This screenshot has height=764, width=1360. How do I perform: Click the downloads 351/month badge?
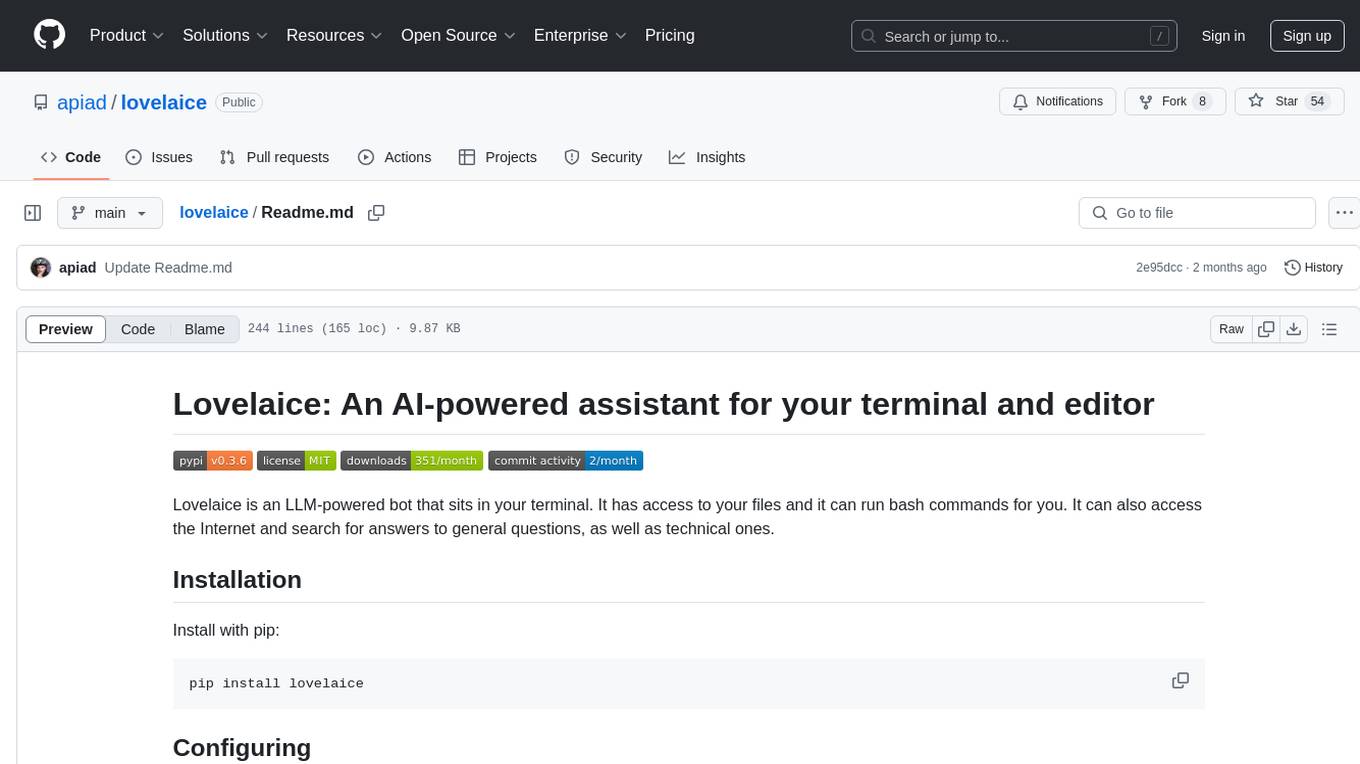(412, 461)
